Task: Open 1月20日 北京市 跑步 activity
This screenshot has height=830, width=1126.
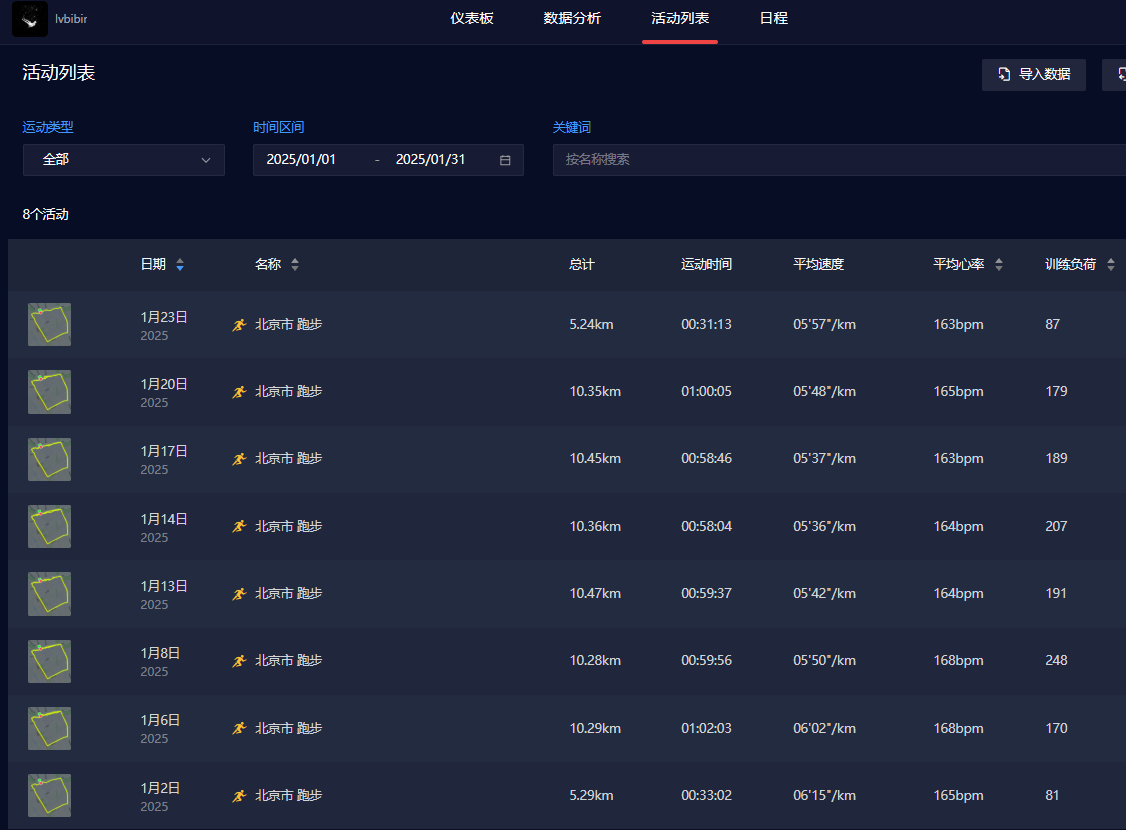Action: coord(289,392)
